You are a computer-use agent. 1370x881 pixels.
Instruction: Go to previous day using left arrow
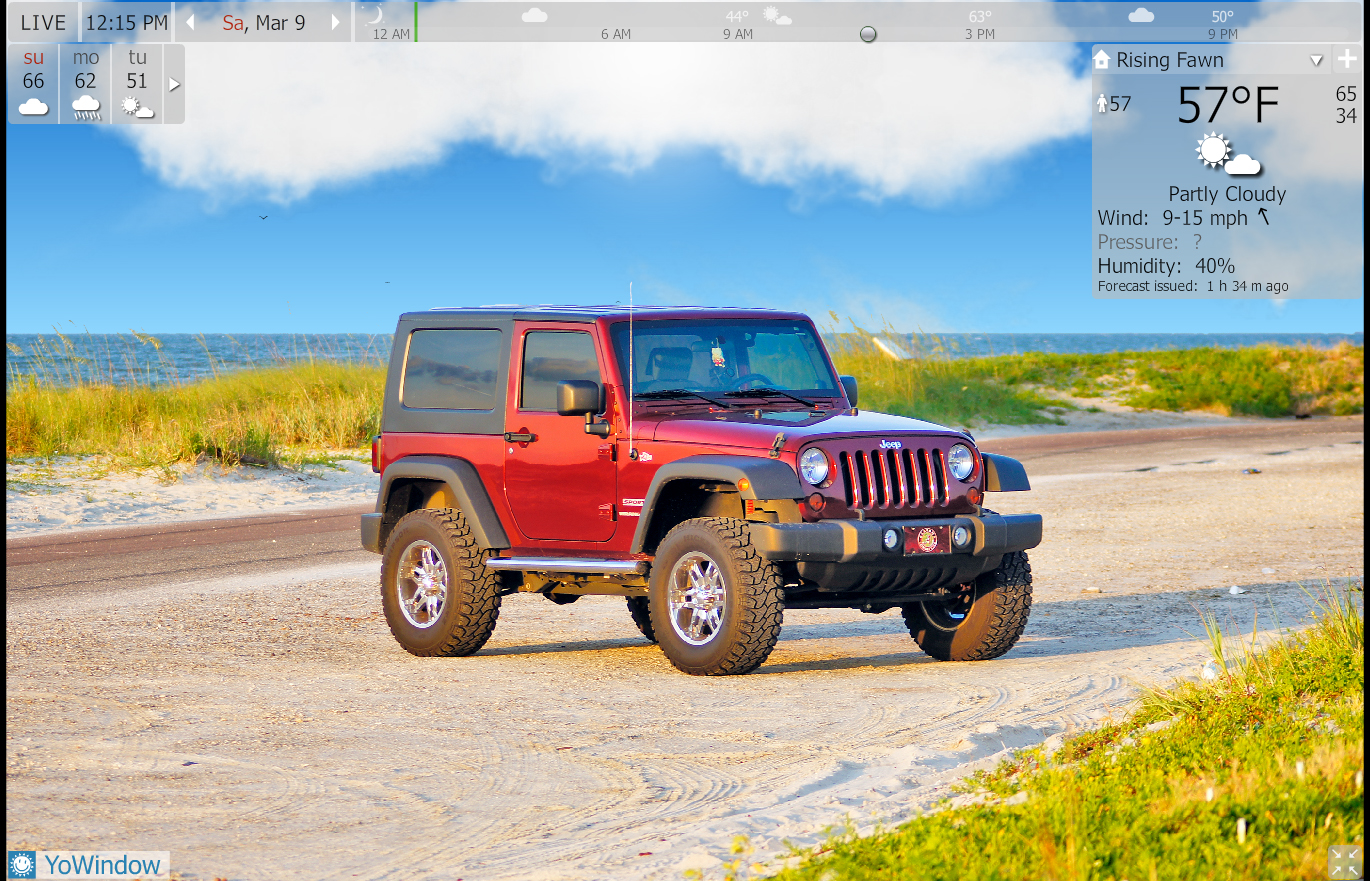(x=190, y=22)
